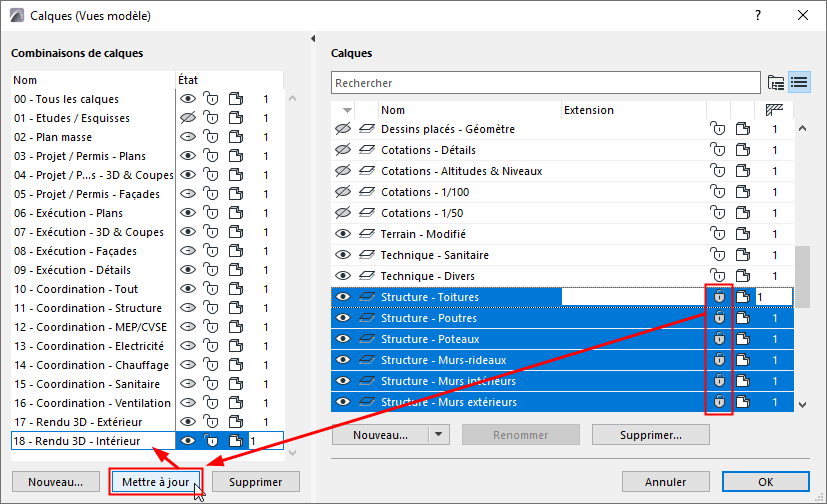Select 02 - Plan masse combination
This screenshot has height=504, width=827.
tap(53, 137)
